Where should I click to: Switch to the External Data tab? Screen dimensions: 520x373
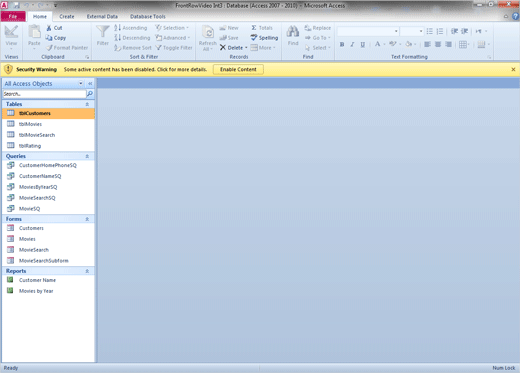pyautogui.click(x=102, y=16)
